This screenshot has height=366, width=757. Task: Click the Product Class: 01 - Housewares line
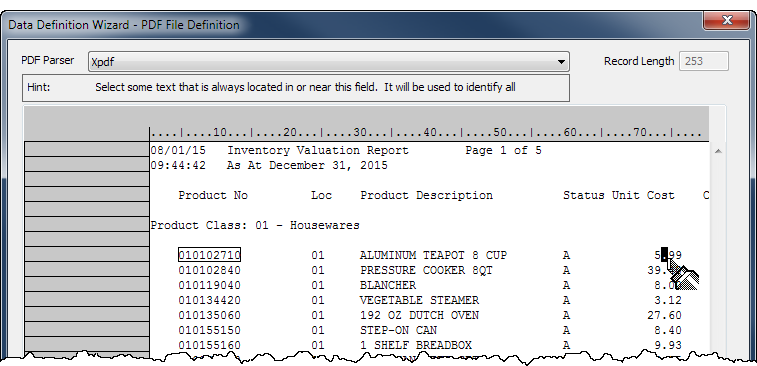(255, 225)
